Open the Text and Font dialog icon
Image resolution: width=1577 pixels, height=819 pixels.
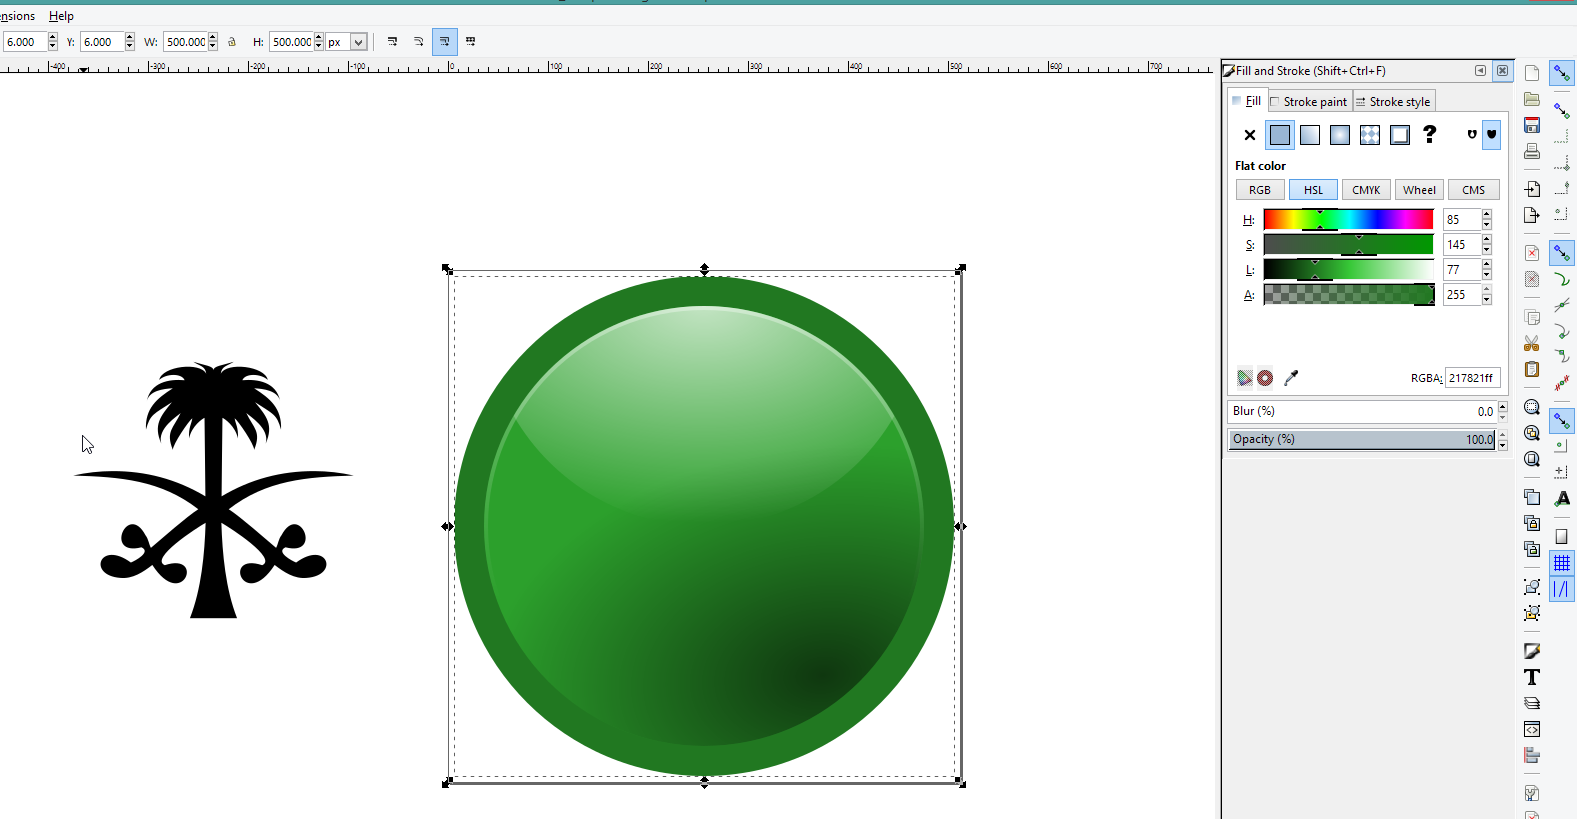[x=1531, y=677]
